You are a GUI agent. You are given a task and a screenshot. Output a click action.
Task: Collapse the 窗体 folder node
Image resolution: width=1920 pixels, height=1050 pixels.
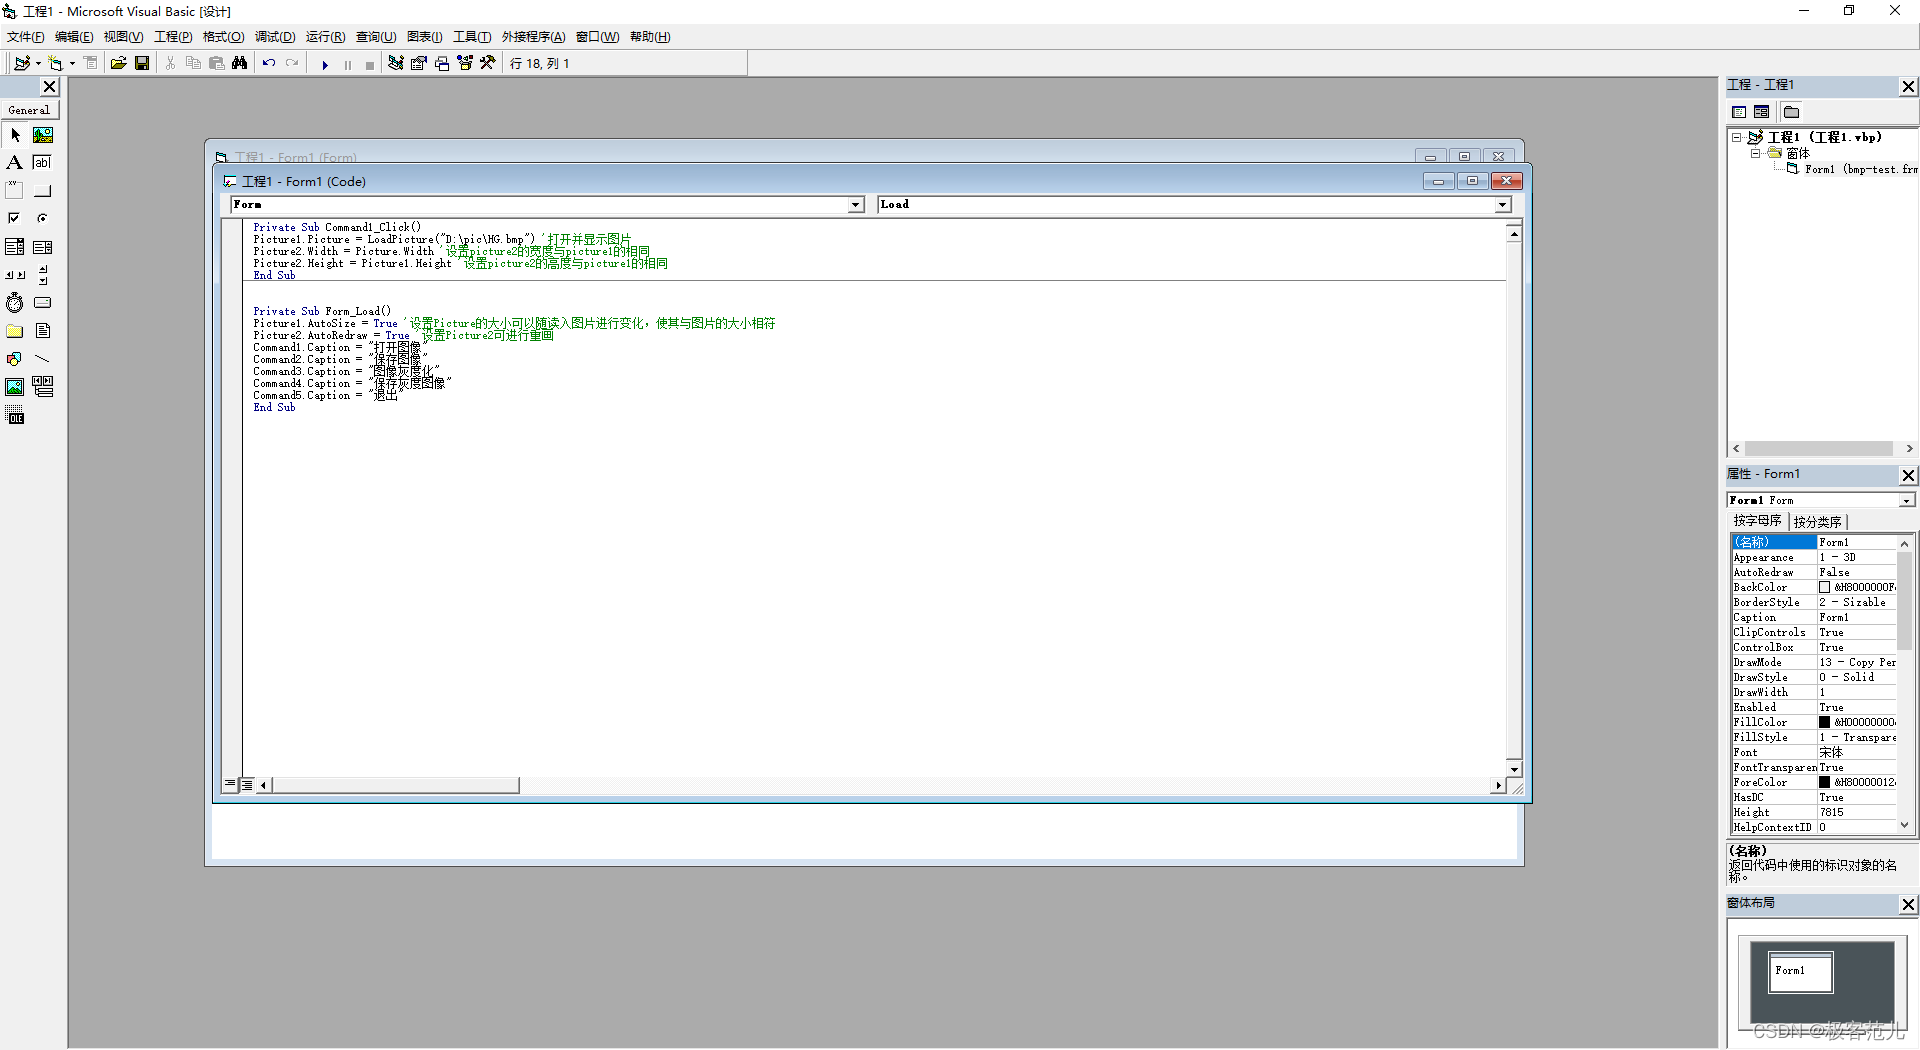[1755, 153]
